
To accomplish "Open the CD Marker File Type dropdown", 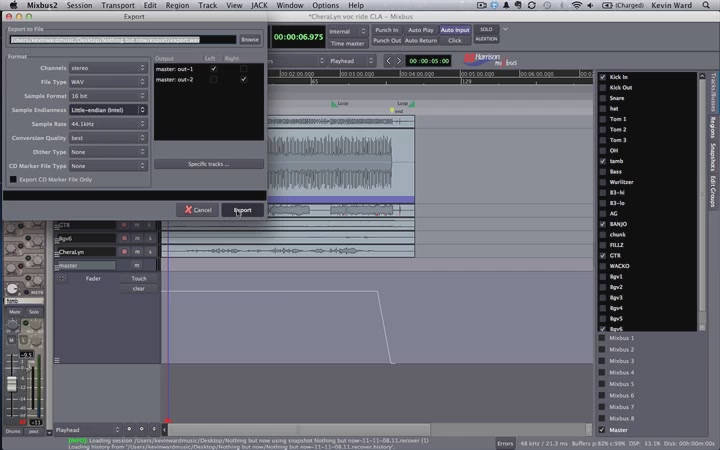I will 108,166.
